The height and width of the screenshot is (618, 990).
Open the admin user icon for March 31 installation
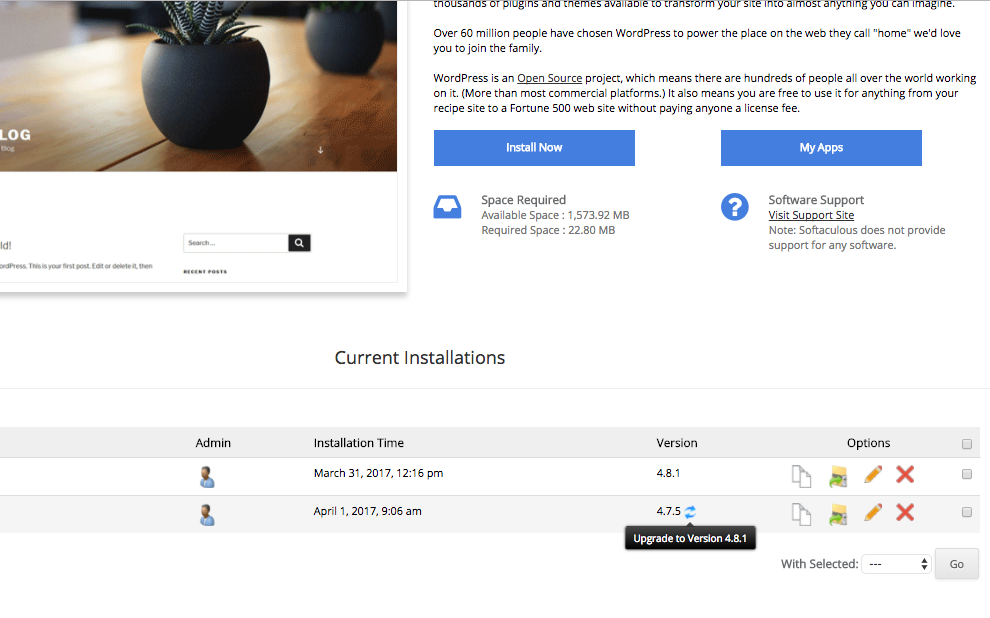click(207, 477)
